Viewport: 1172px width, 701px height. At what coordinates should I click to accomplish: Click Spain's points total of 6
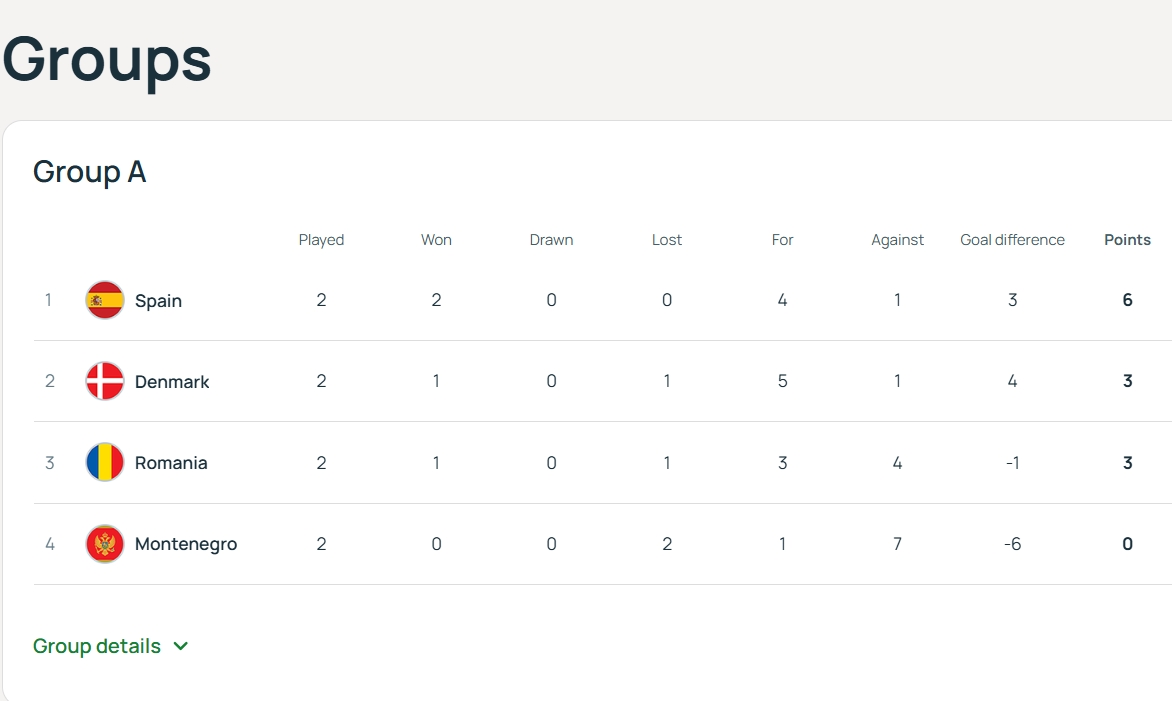click(1127, 300)
